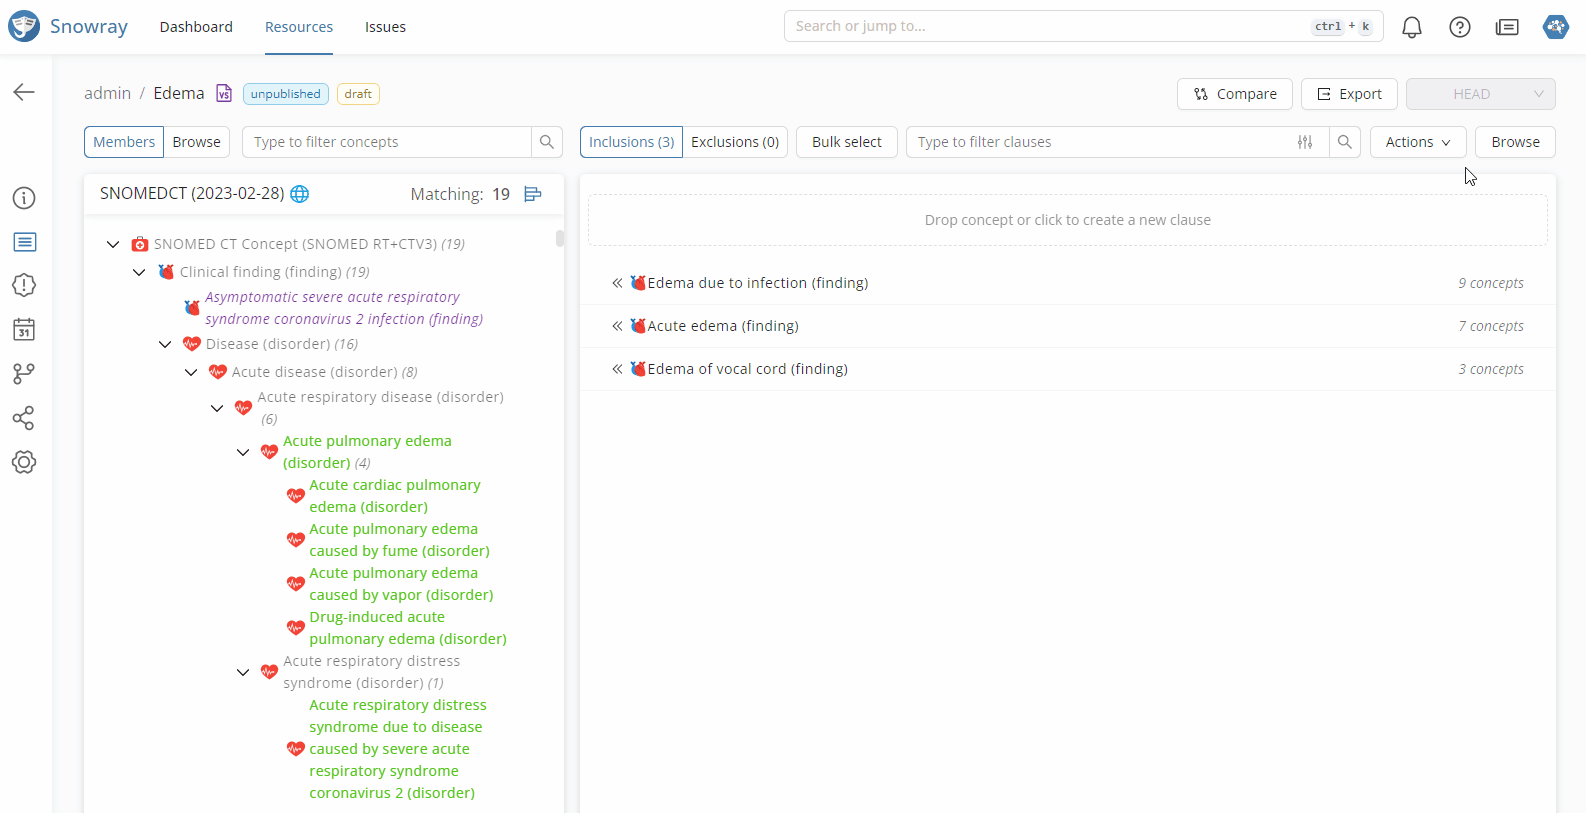Viewport: 1586px width, 813px height.
Task: Click the branch icon in the sidebar
Action: point(24,373)
